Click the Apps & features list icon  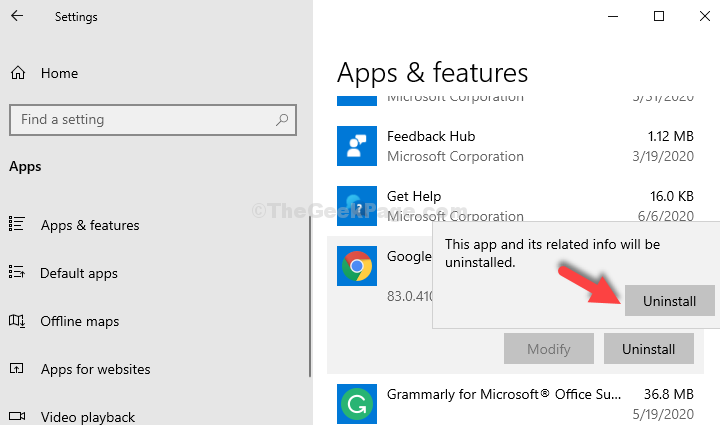tap(17, 224)
